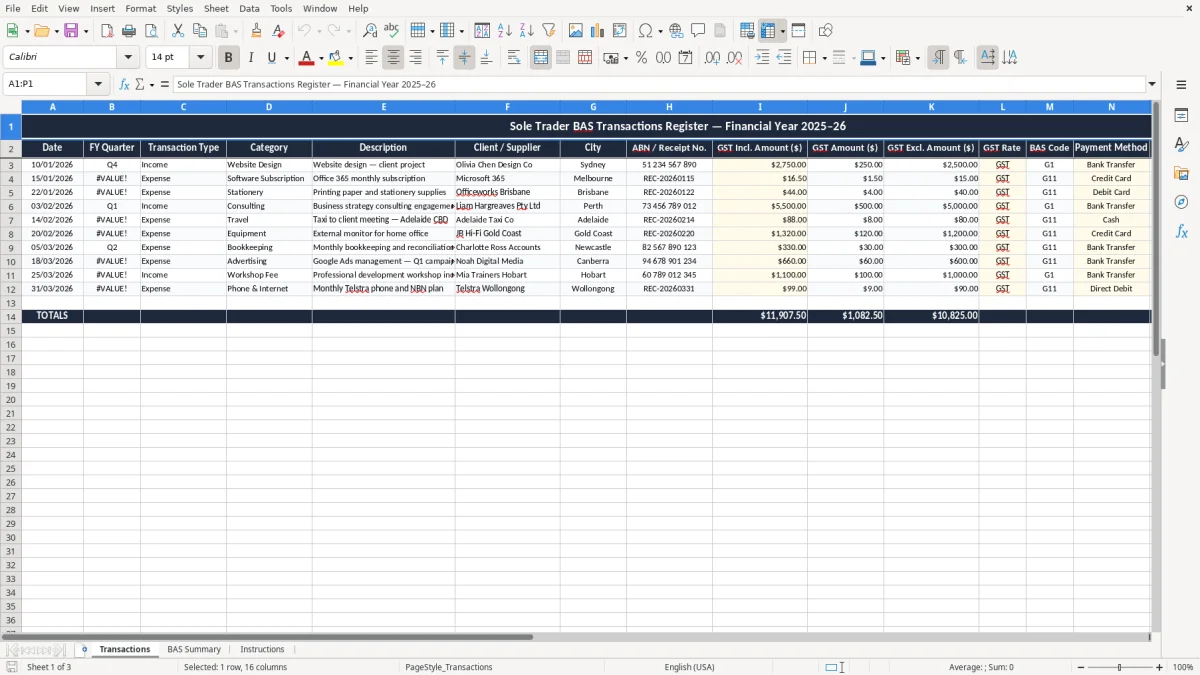
Task: Open the Styles panel in the sidebar
Action: (x=1181, y=145)
